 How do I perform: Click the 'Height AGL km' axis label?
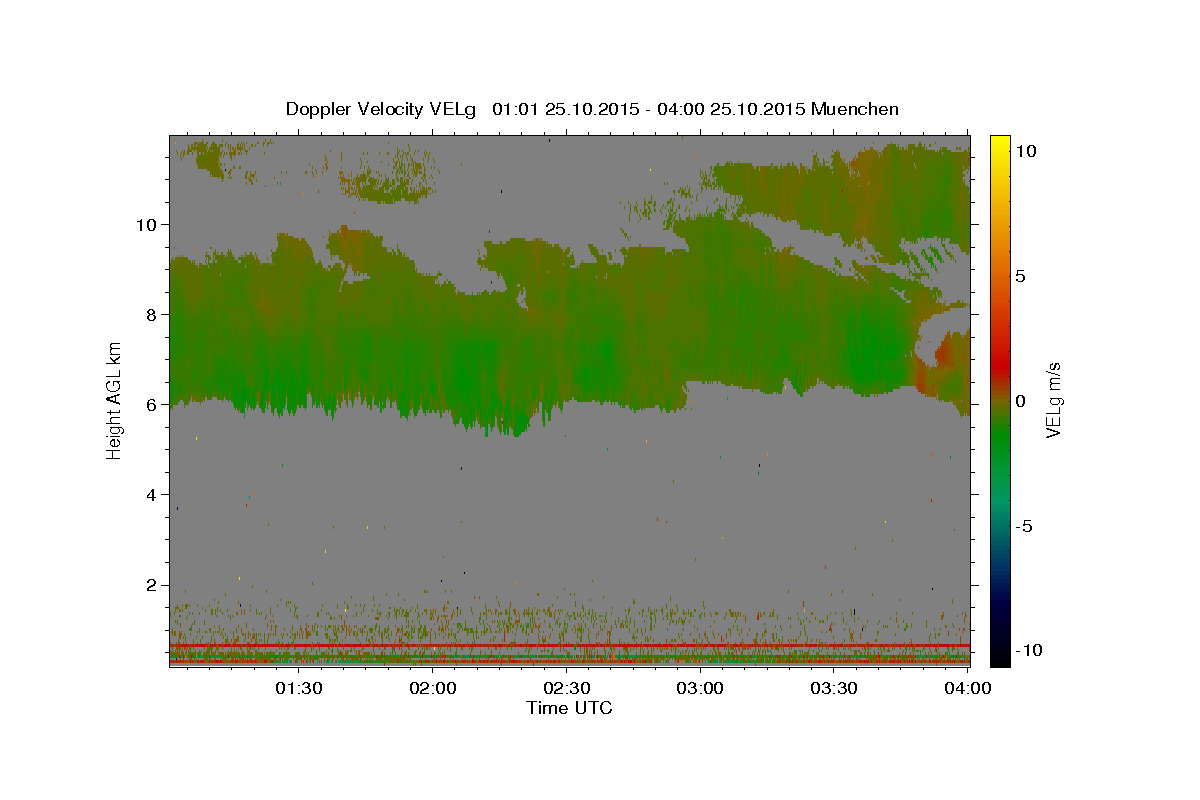tap(115, 400)
